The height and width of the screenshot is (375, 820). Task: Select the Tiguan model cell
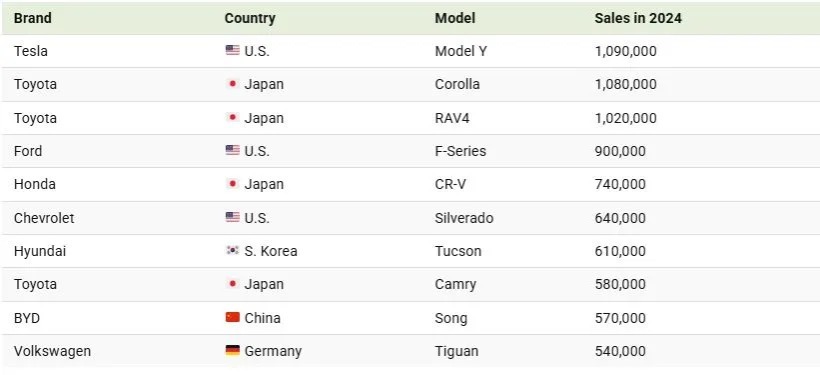(x=457, y=351)
